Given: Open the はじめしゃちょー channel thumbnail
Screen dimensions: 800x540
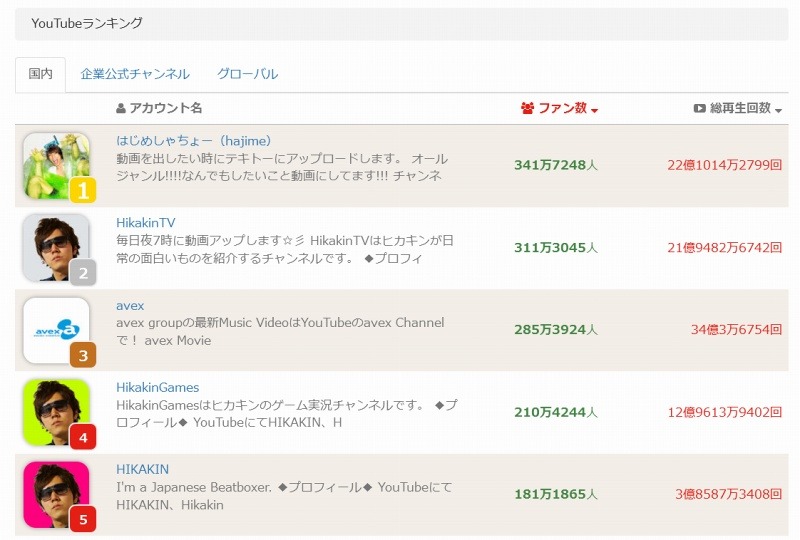Looking at the screenshot, I should pos(56,166).
